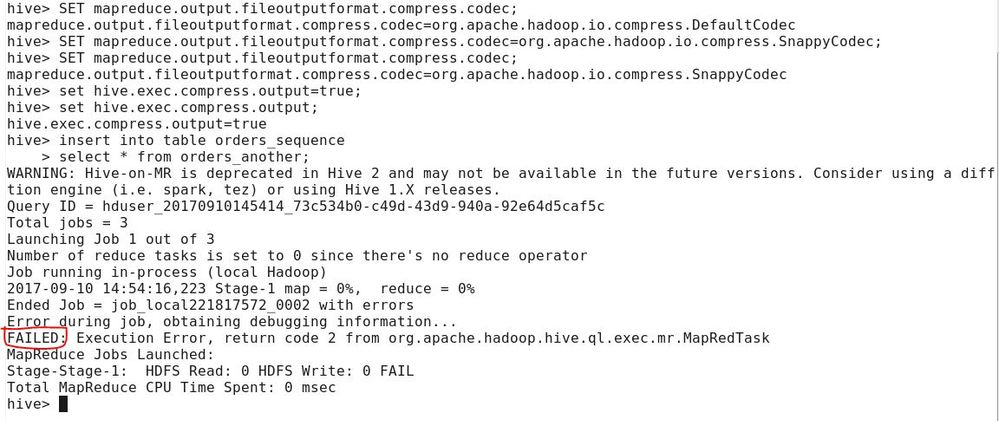
Task: Click the MapRedTask class name in the error
Action: coord(726,338)
